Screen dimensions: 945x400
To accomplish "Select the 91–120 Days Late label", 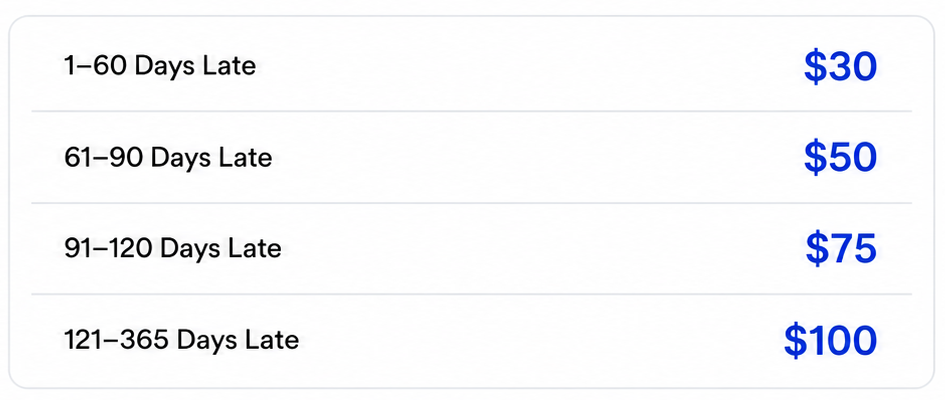I will click(172, 248).
